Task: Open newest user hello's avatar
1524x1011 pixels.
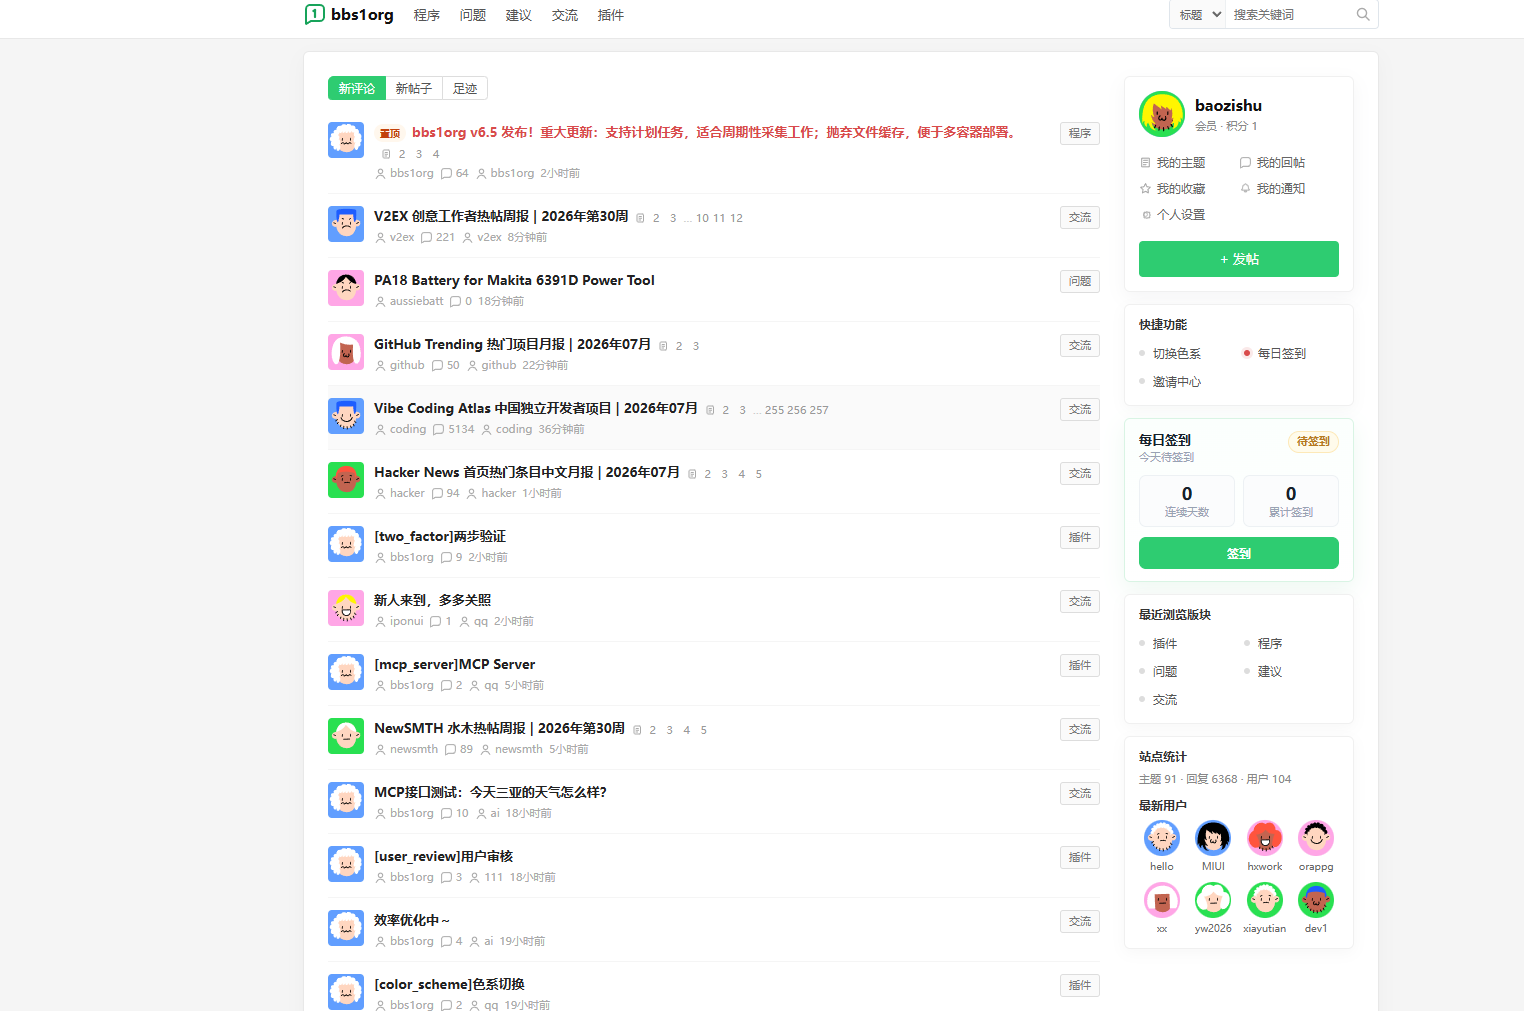Action: (1162, 838)
